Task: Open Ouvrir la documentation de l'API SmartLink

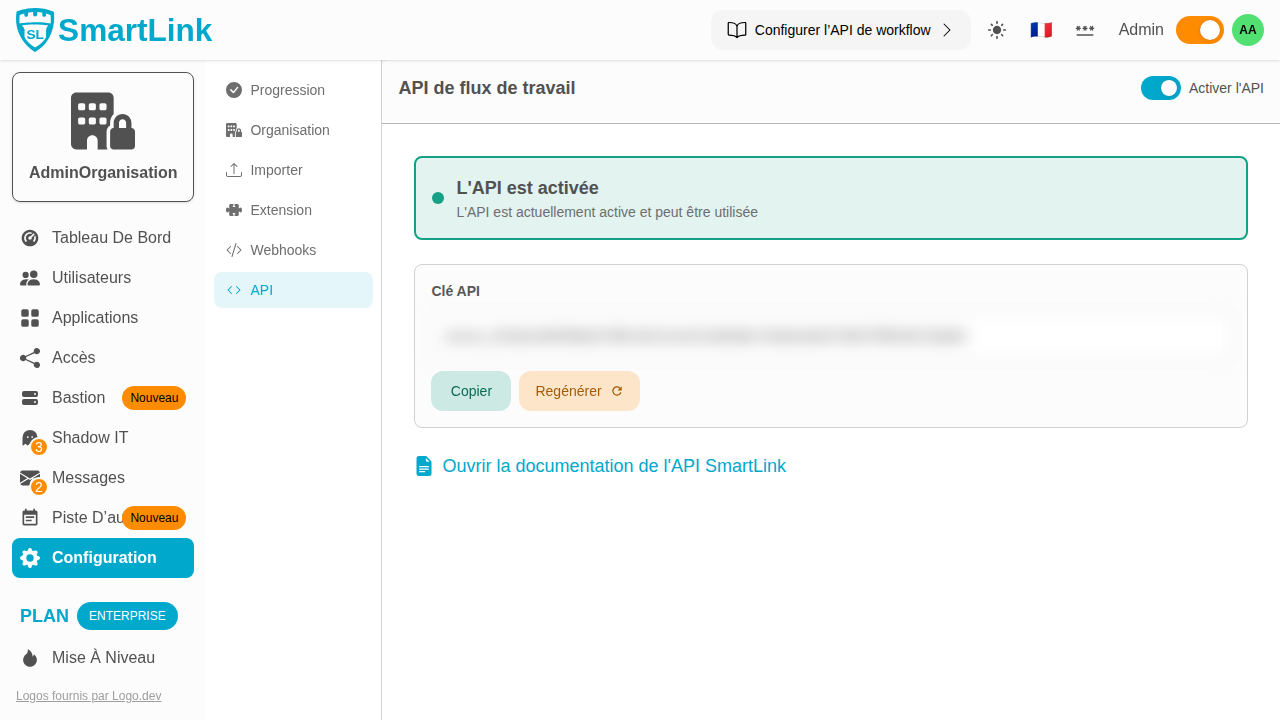Action: tap(614, 466)
